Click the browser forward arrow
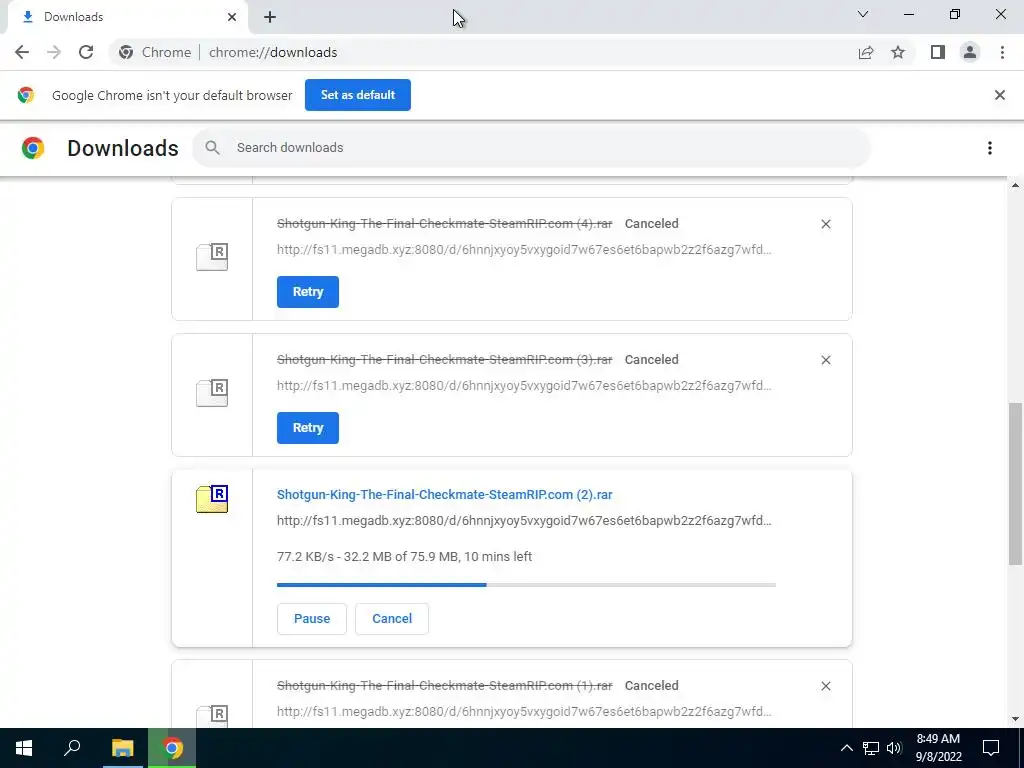This screenshot has width=1024, height=768. coord(54,52)
